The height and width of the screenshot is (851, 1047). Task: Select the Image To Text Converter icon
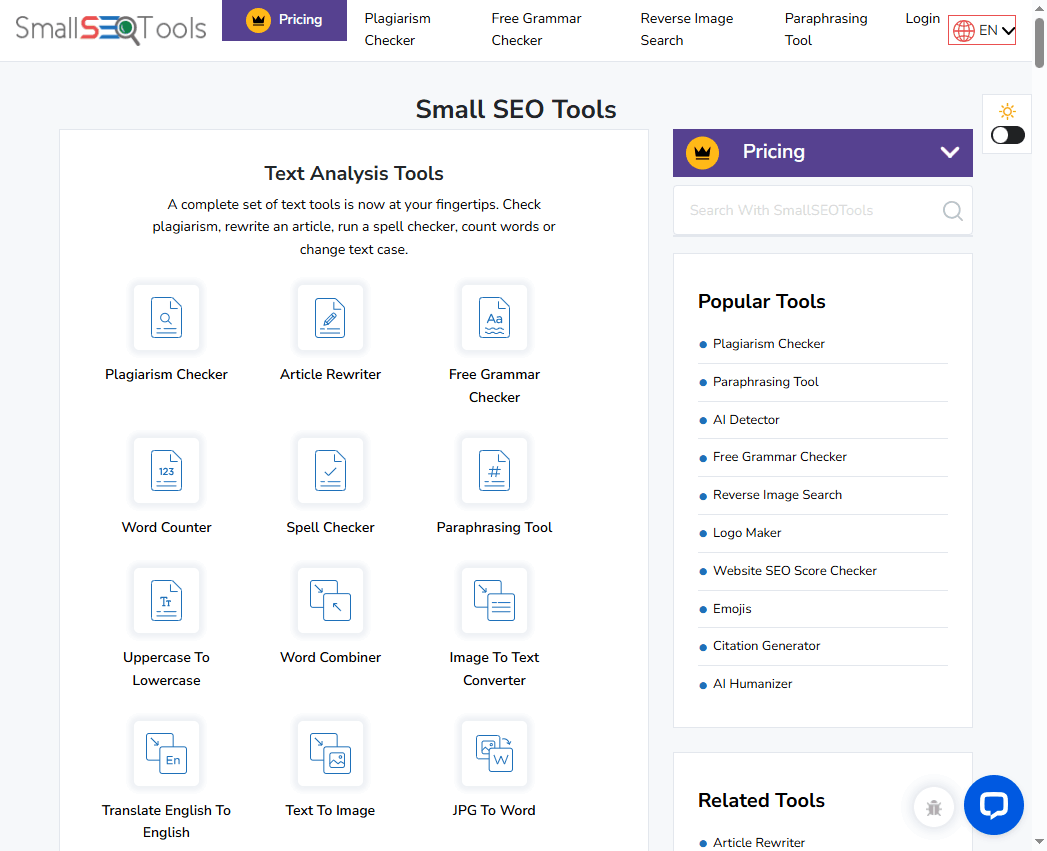(x=494, y=600)
